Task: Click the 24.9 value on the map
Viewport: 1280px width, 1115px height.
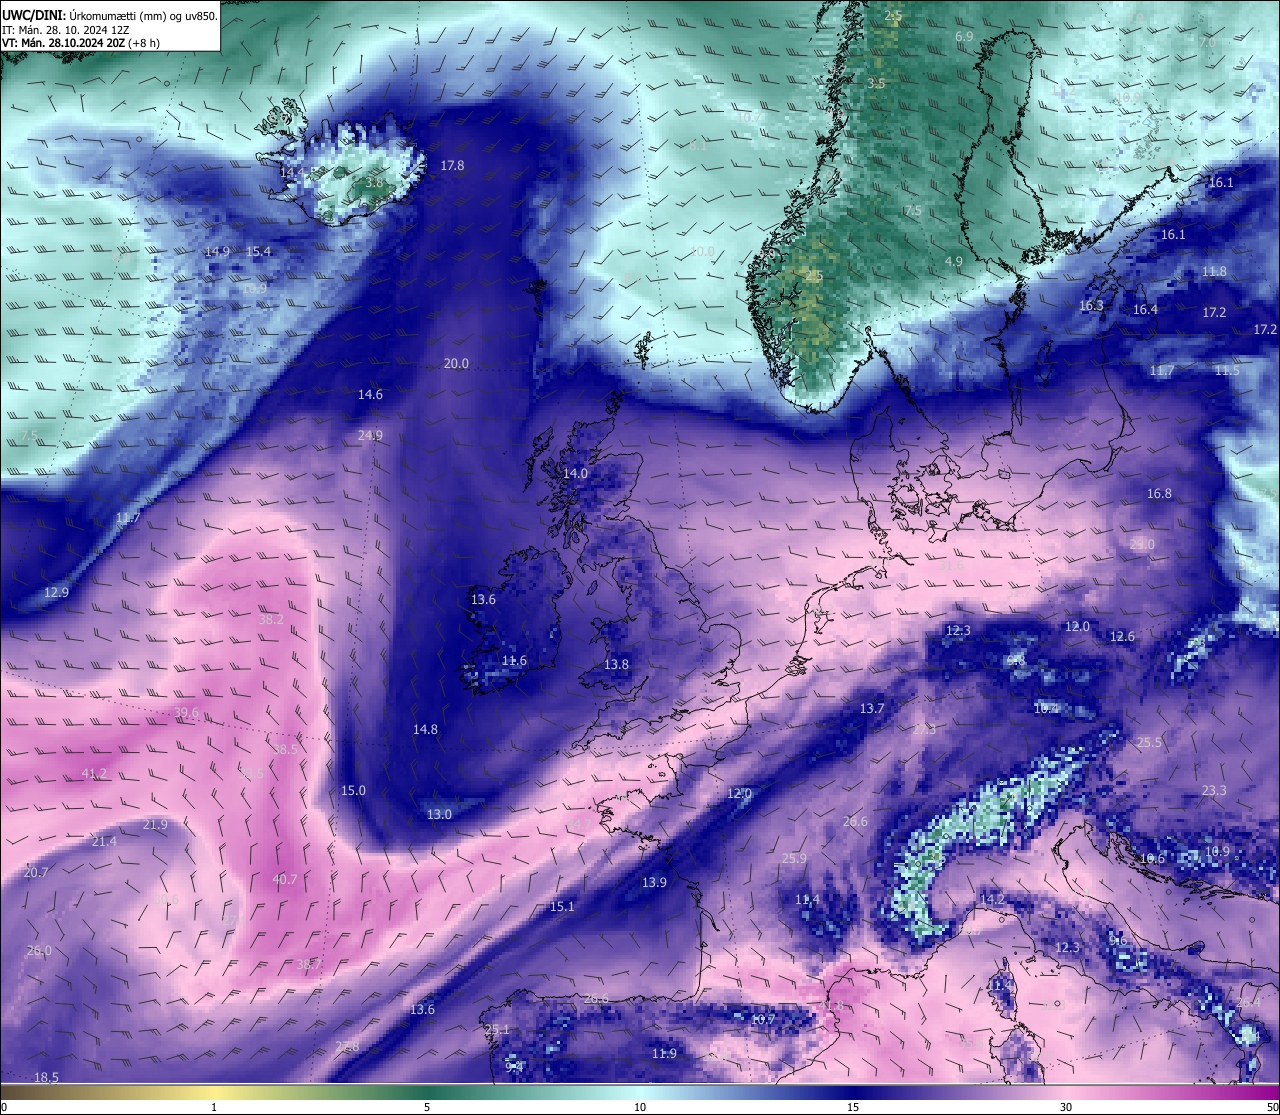Action: click(x=370, y=435)
